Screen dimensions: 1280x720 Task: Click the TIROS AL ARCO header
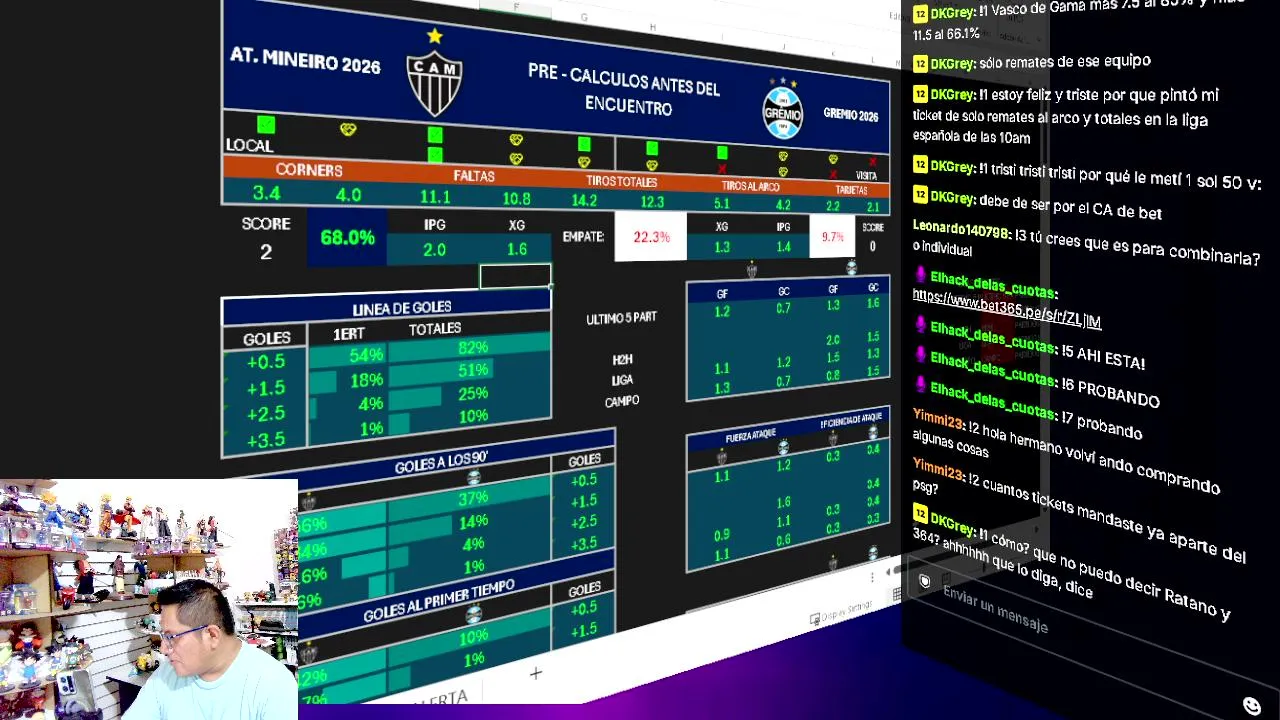(751, 186)
